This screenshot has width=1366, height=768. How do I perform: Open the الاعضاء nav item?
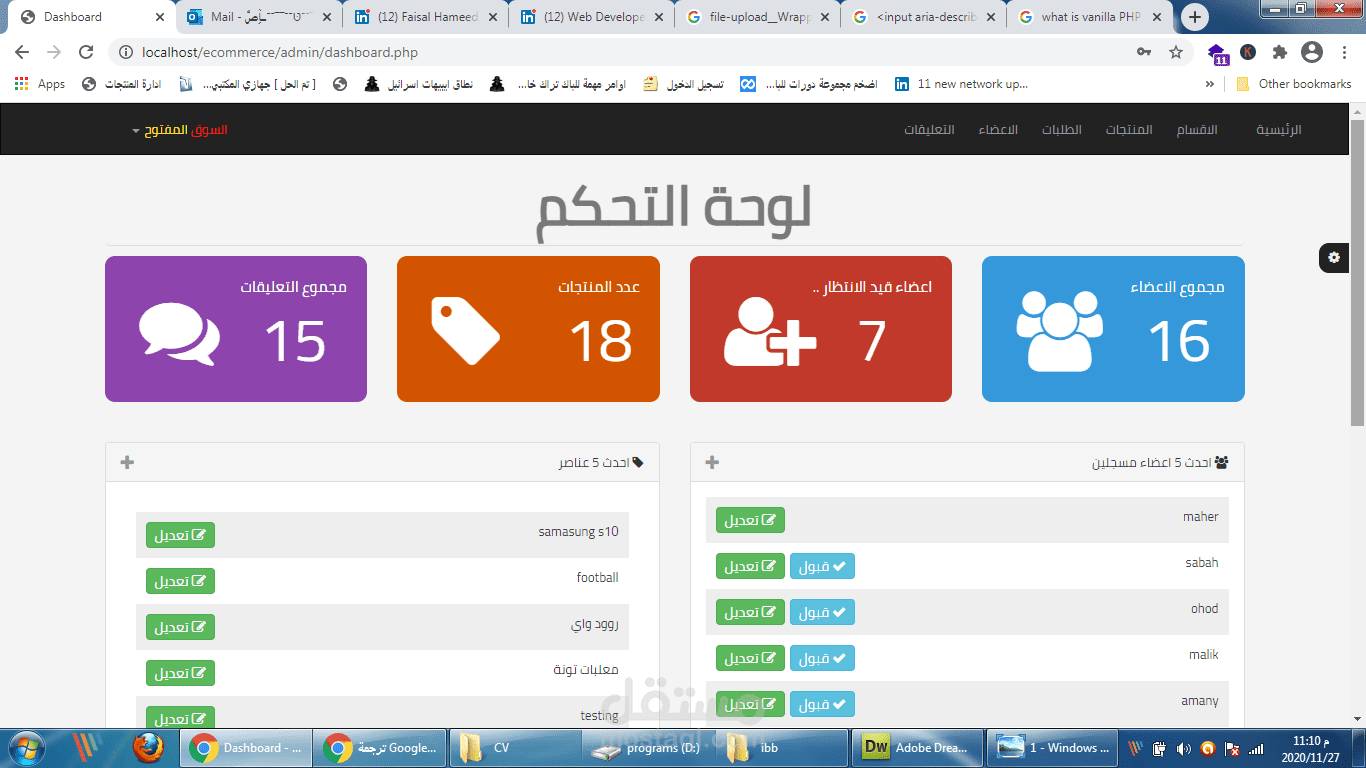tap(998, 130)
